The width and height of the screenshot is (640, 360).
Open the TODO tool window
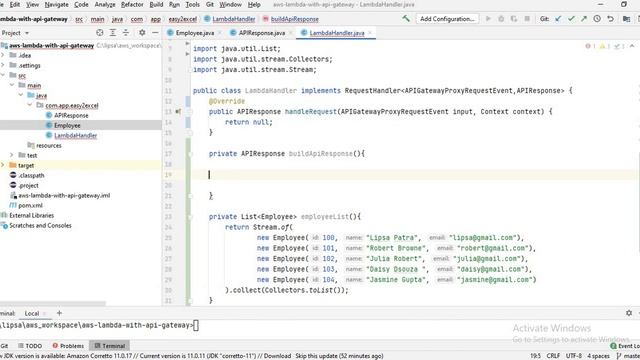click(30, 346)
